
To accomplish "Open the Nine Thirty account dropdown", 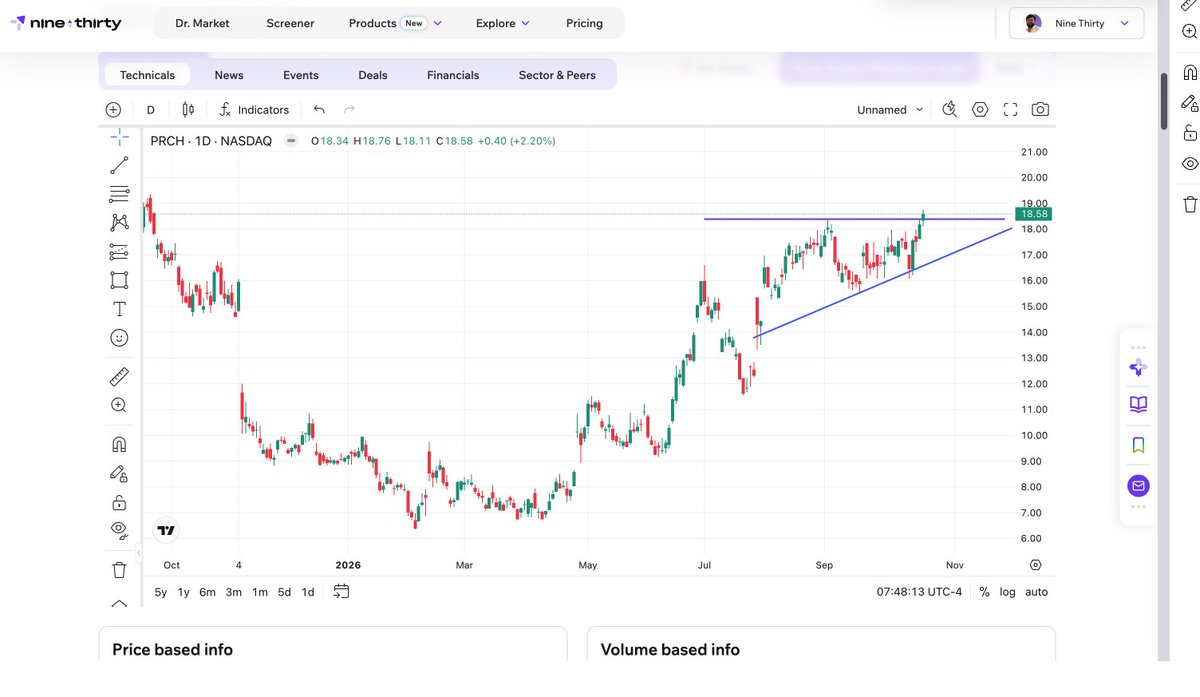I will [x=1076, y=23].
